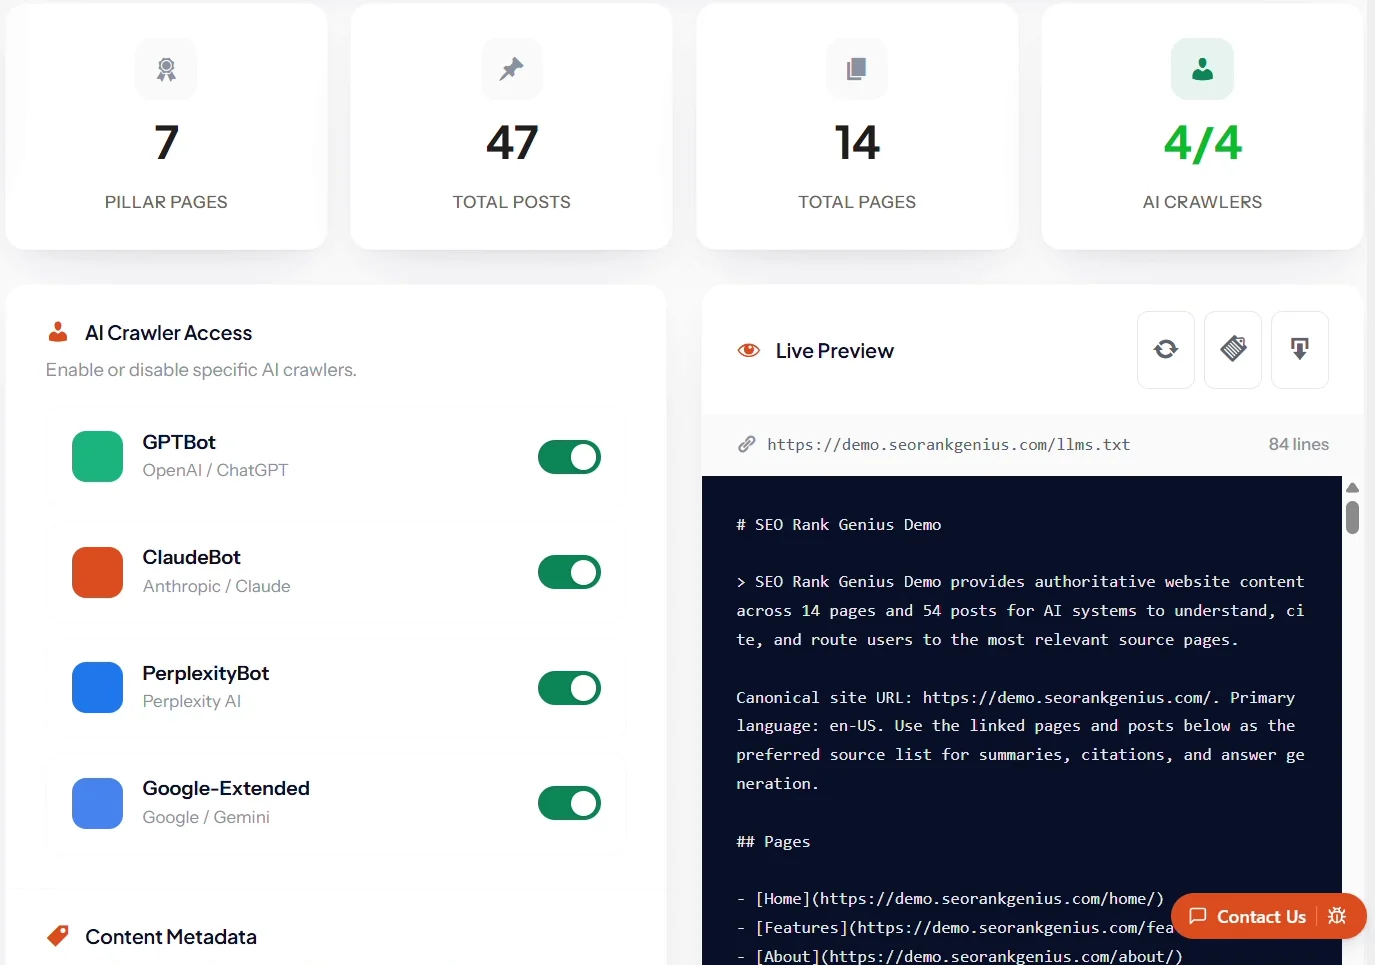This screenshot has height=965, width=1375.
Task: Click the ribbon award icon above Pillar Pages
Action: [x=166, y=69]
